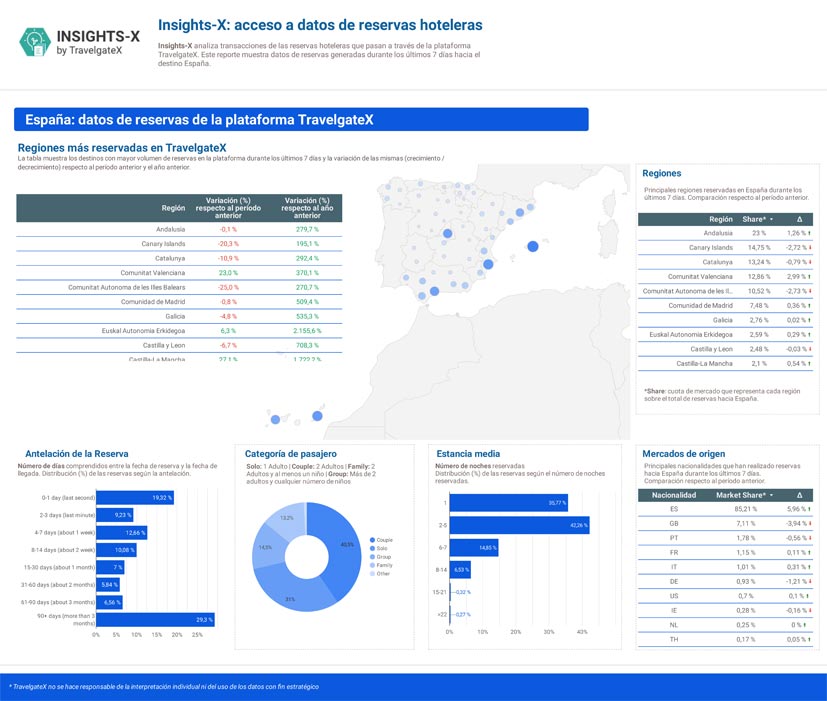
Task: Click the 'Antelación de la Reserva' section title
Action: (x=76, y=454)
